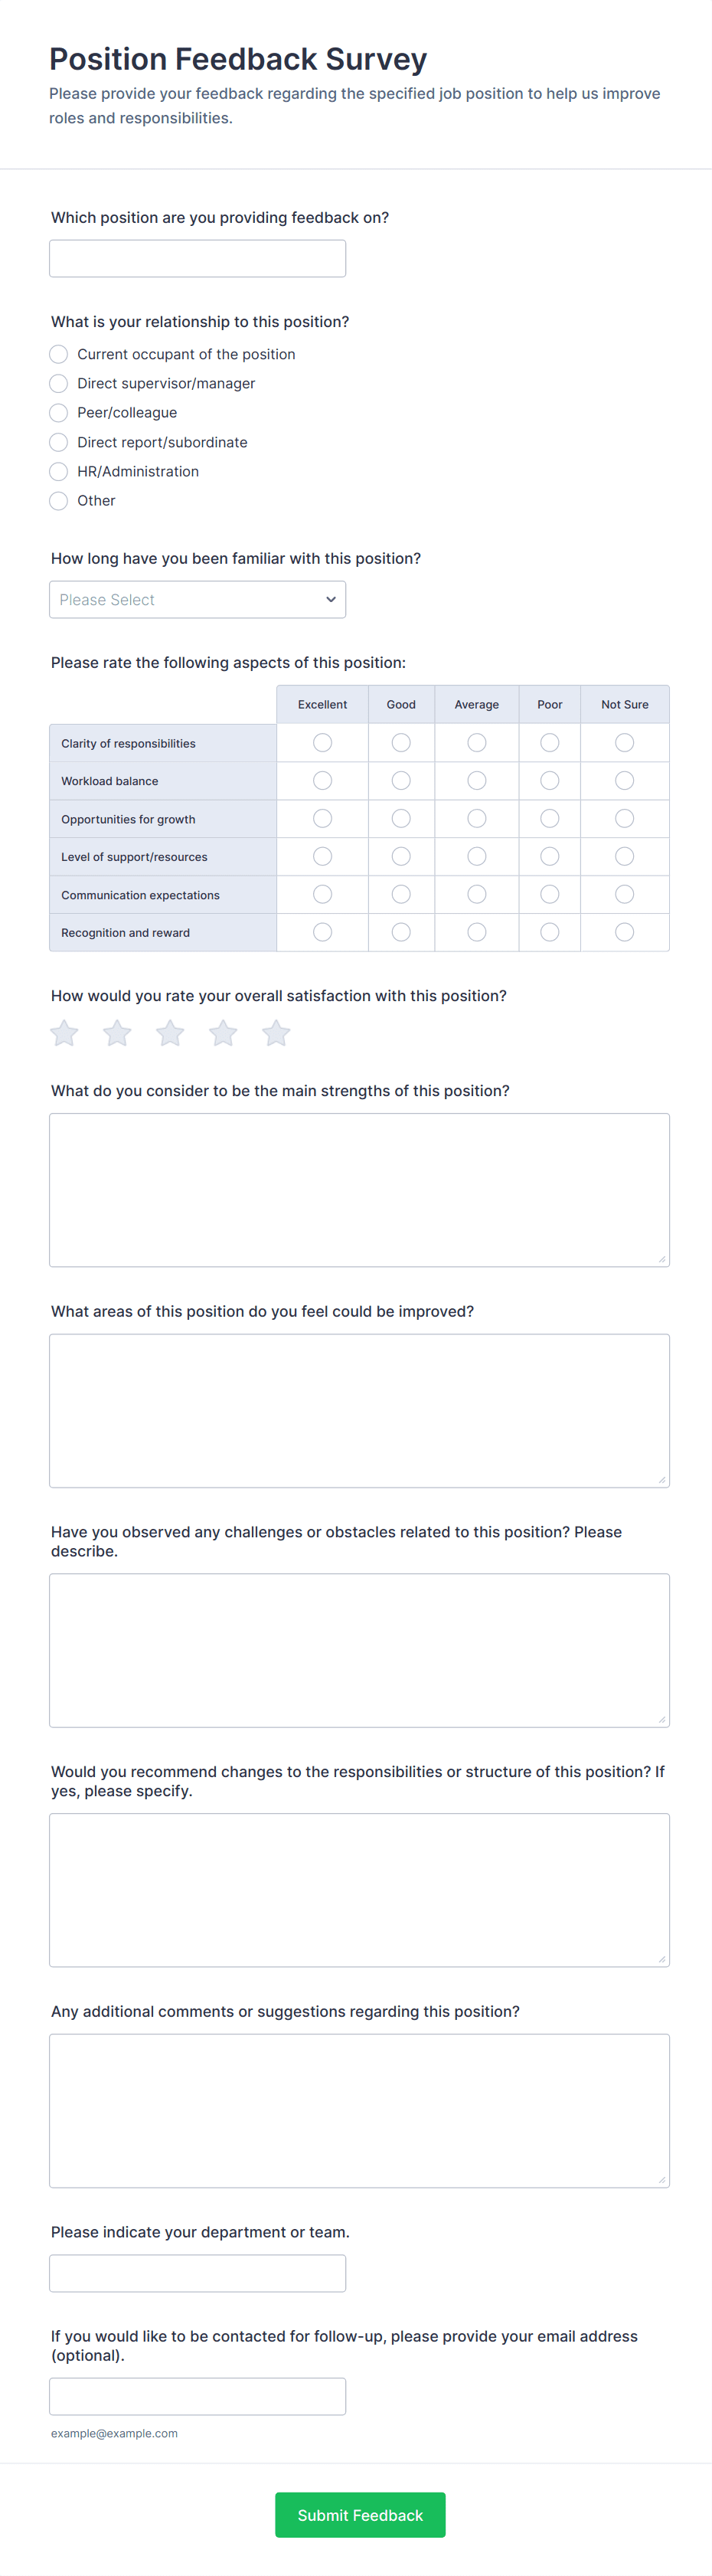This screenshot has width=712, height=2576.
Task: Select 'Current occupant of the position' option
Action: 59,354
